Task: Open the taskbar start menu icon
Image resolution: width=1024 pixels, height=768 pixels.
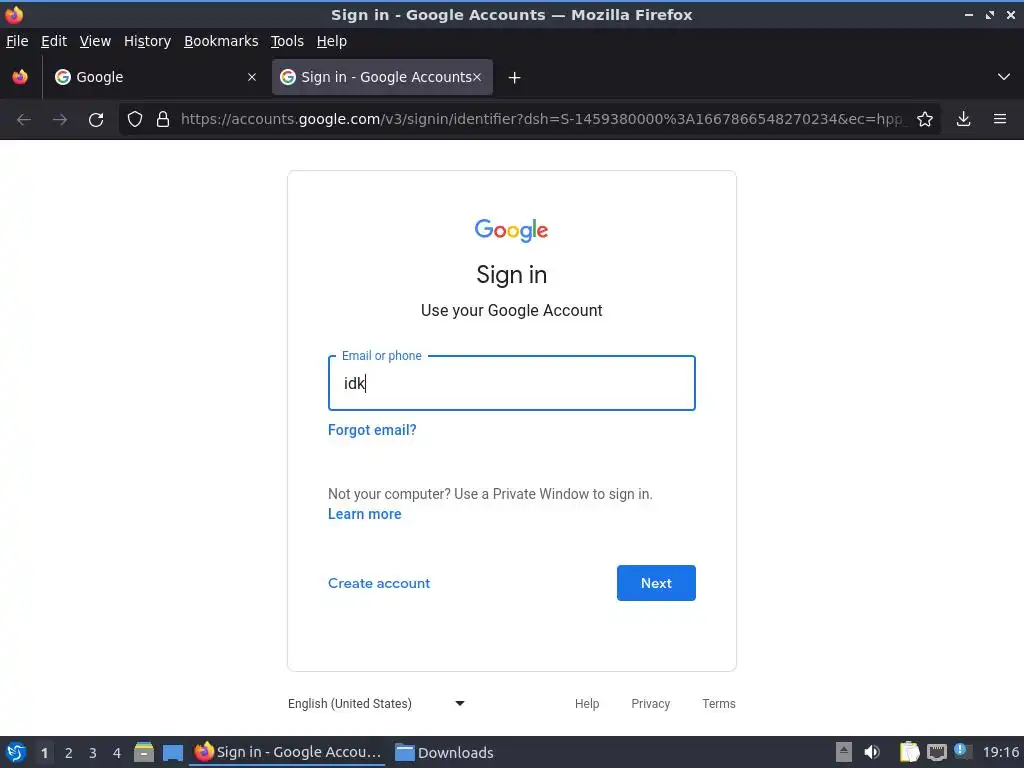Action: coord(16,752)
